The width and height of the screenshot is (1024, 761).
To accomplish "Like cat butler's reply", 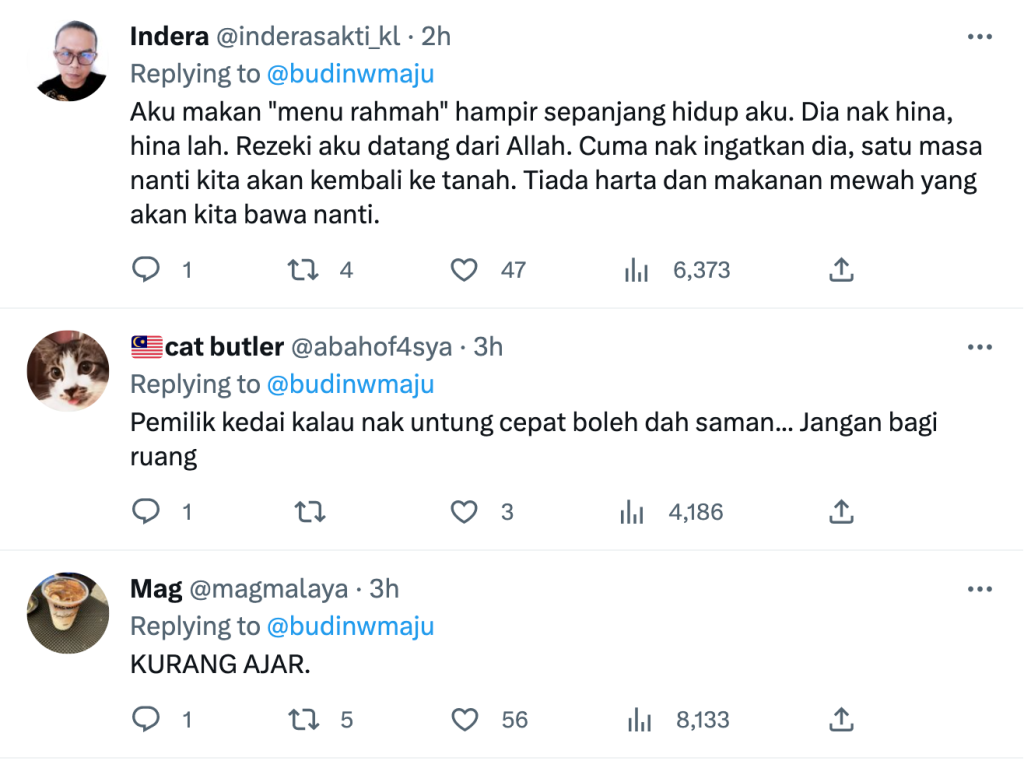I will tap(464, 511).
